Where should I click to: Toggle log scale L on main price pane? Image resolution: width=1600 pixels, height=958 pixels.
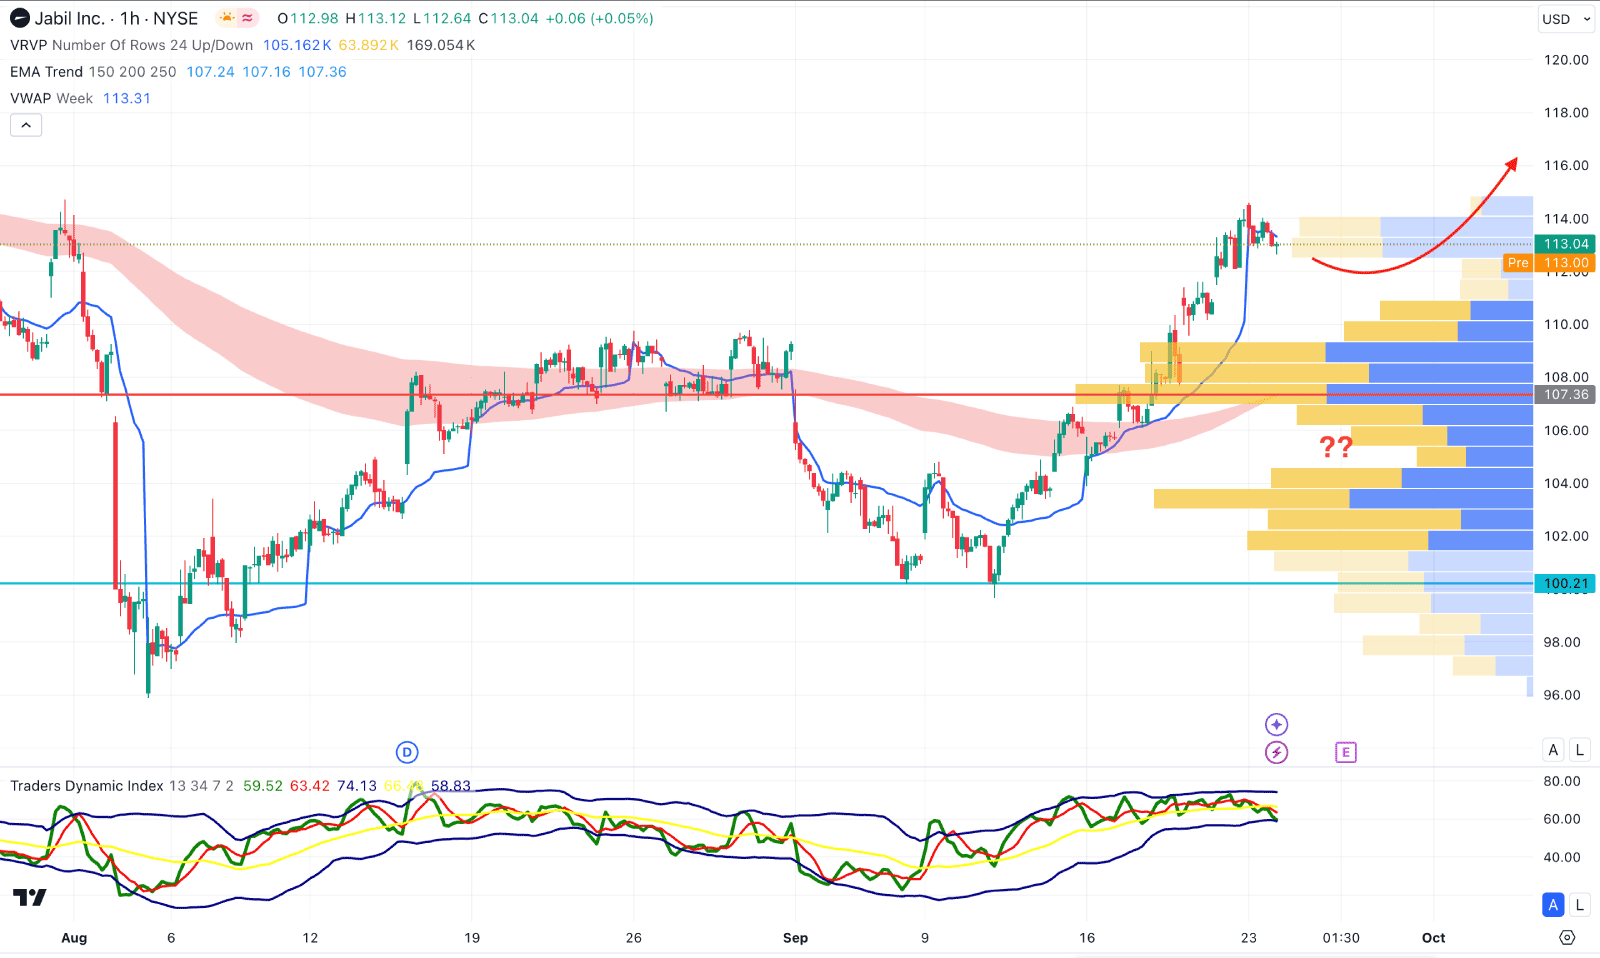coord(1580,750)
